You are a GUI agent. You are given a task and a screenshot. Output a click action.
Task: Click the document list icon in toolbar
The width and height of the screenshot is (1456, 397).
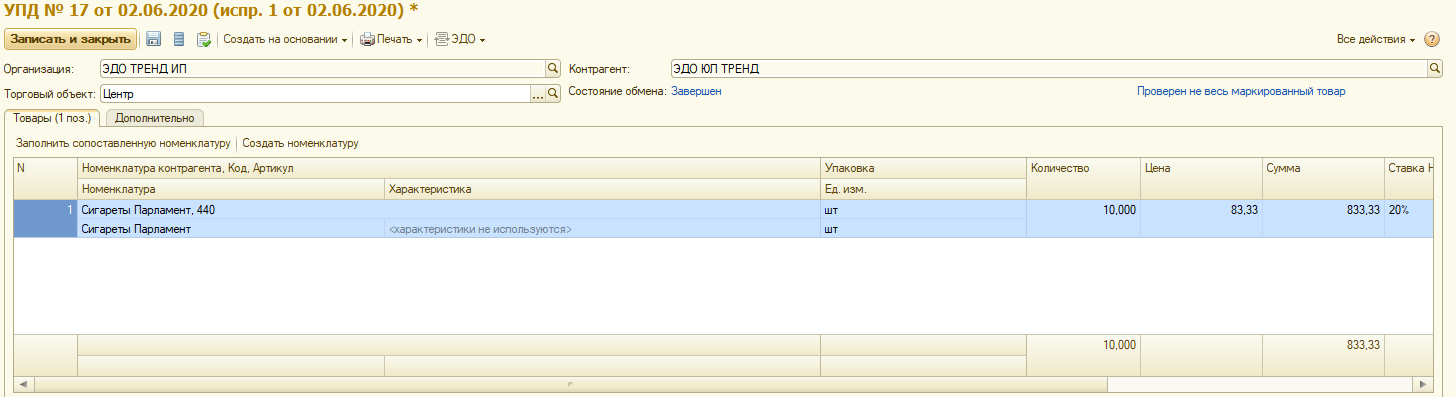(x=179, y=39)
